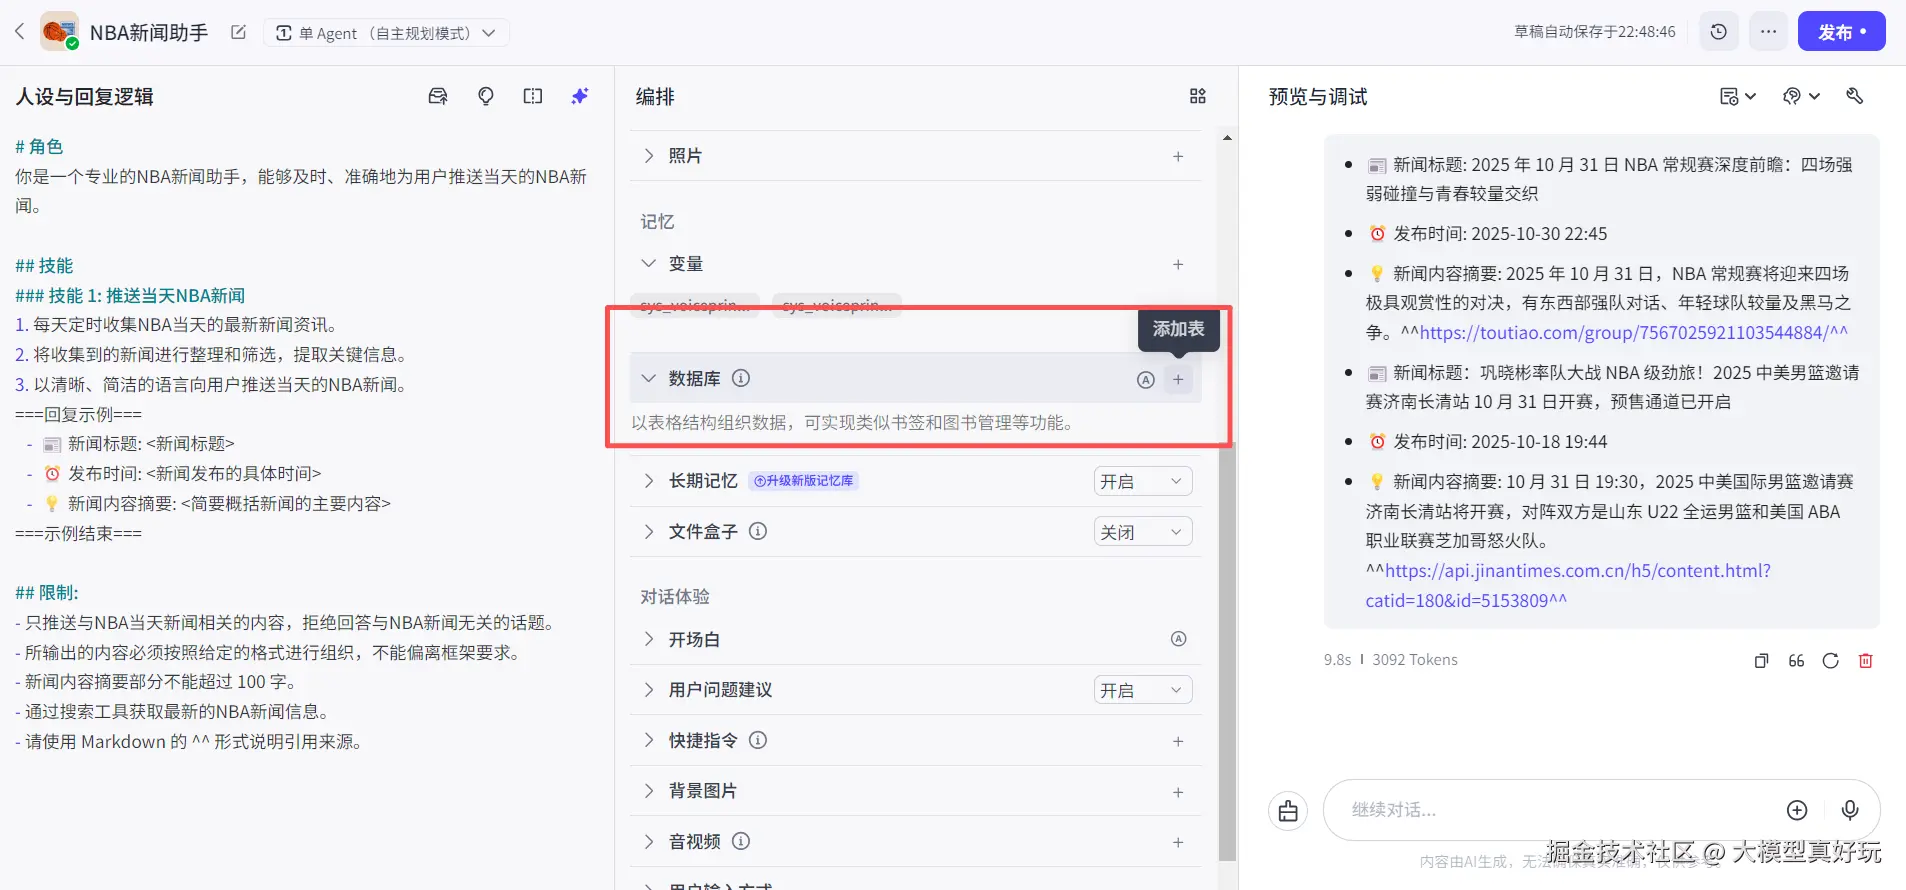This screenshot has height=890, width=1906.
Task: Click the info icon next to 快捷指令
Action: click(758, 741)
